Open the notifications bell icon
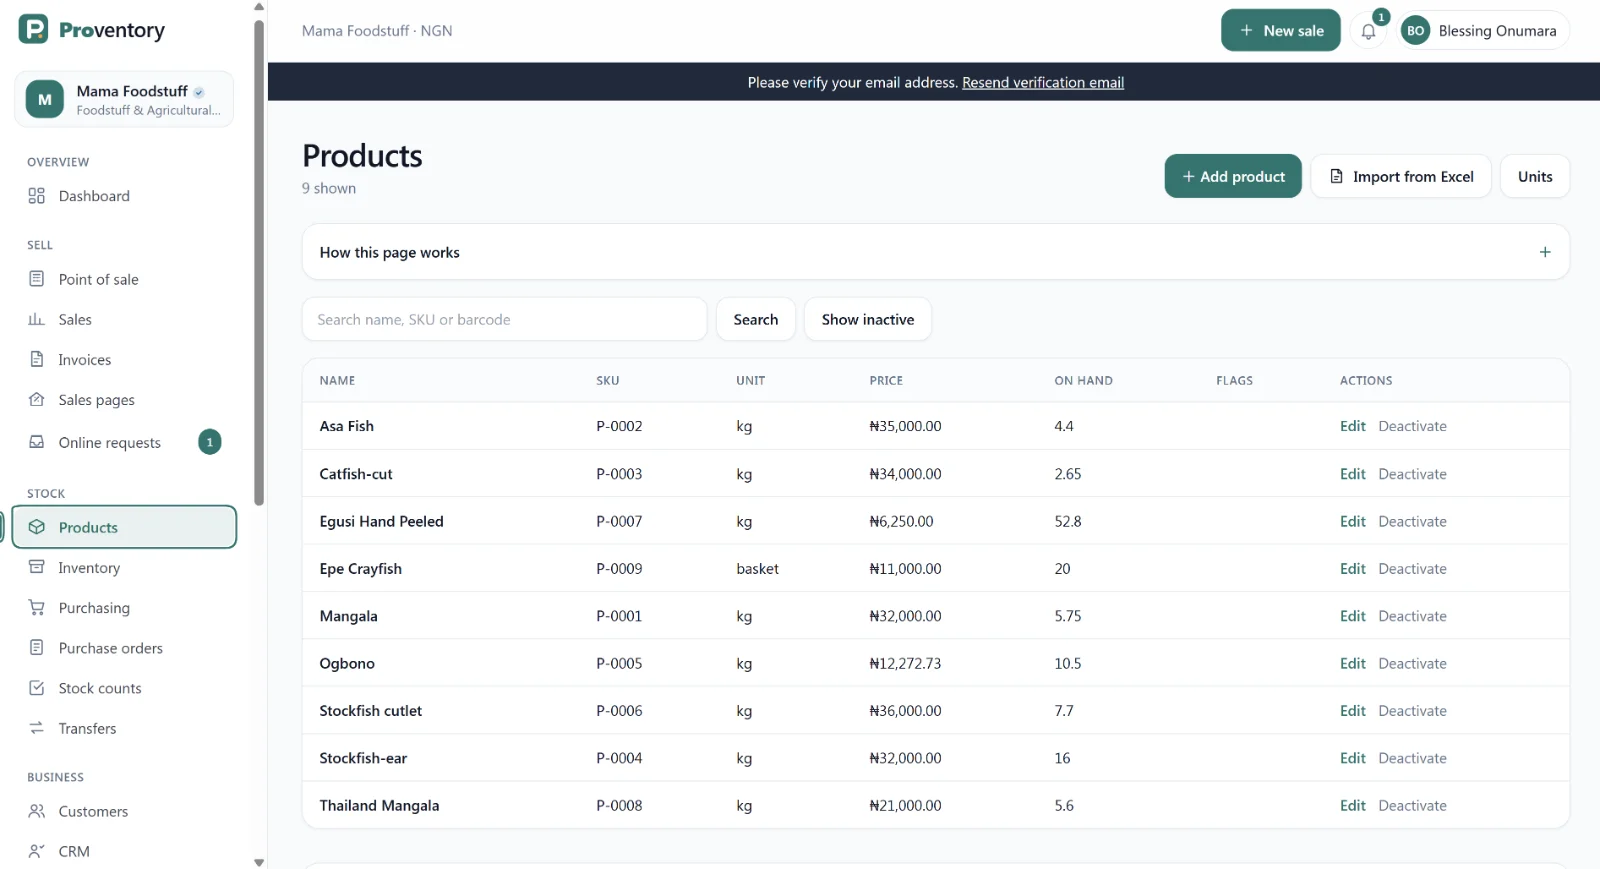1600x869 pixels. click(x=1368, y=31)
